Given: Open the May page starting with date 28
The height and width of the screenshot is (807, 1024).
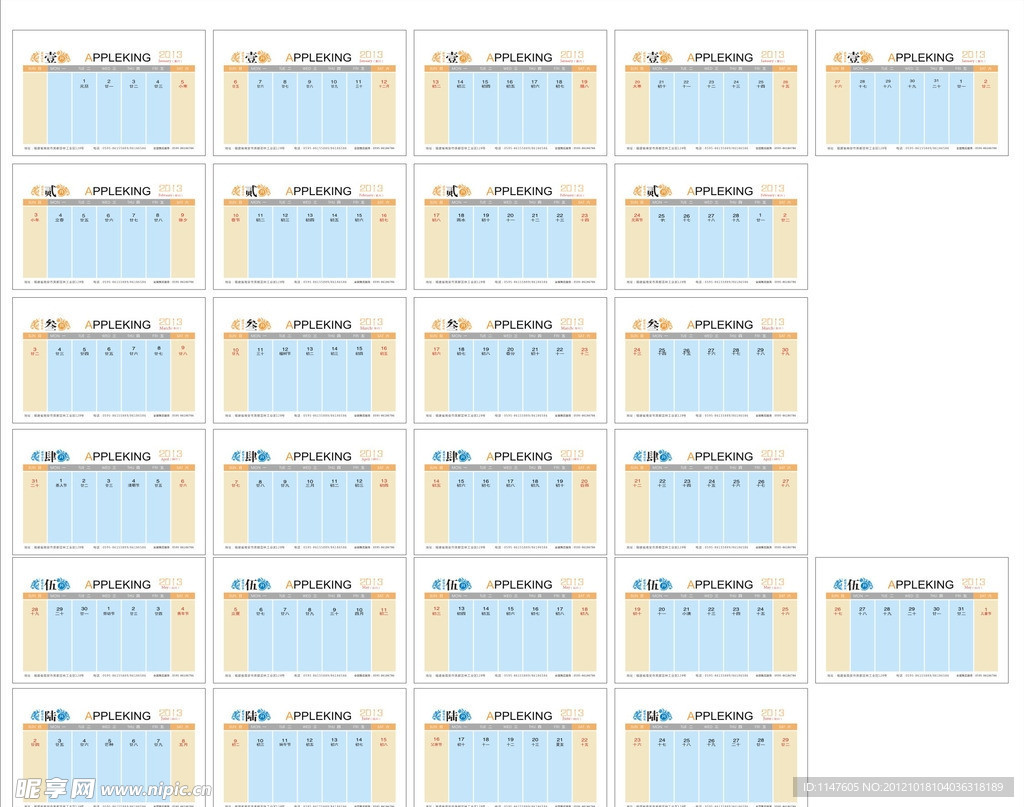Looking at the screenshot, I should pyautogui.click(x=109, y=620).
